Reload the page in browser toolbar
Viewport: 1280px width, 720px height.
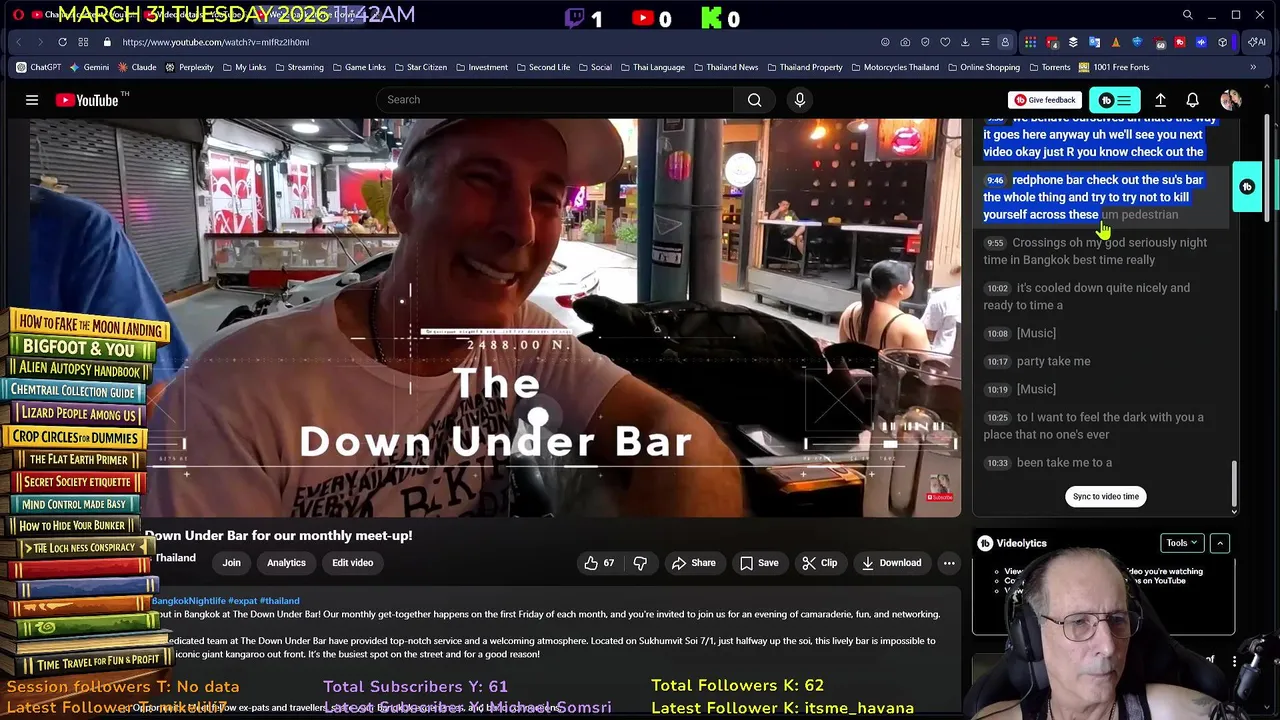pos(62,42)
